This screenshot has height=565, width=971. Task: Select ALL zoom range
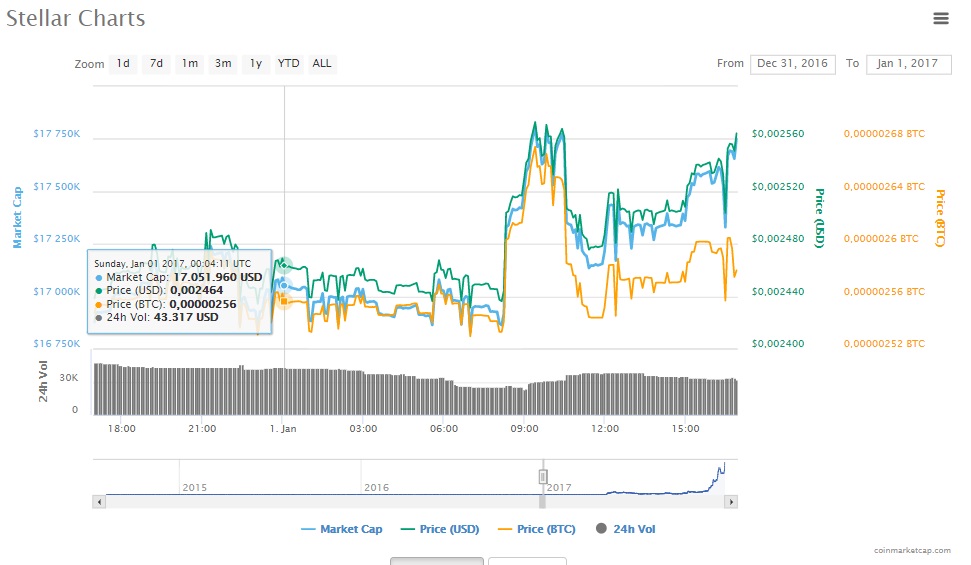pyautogui.click(x=322, y=63)
